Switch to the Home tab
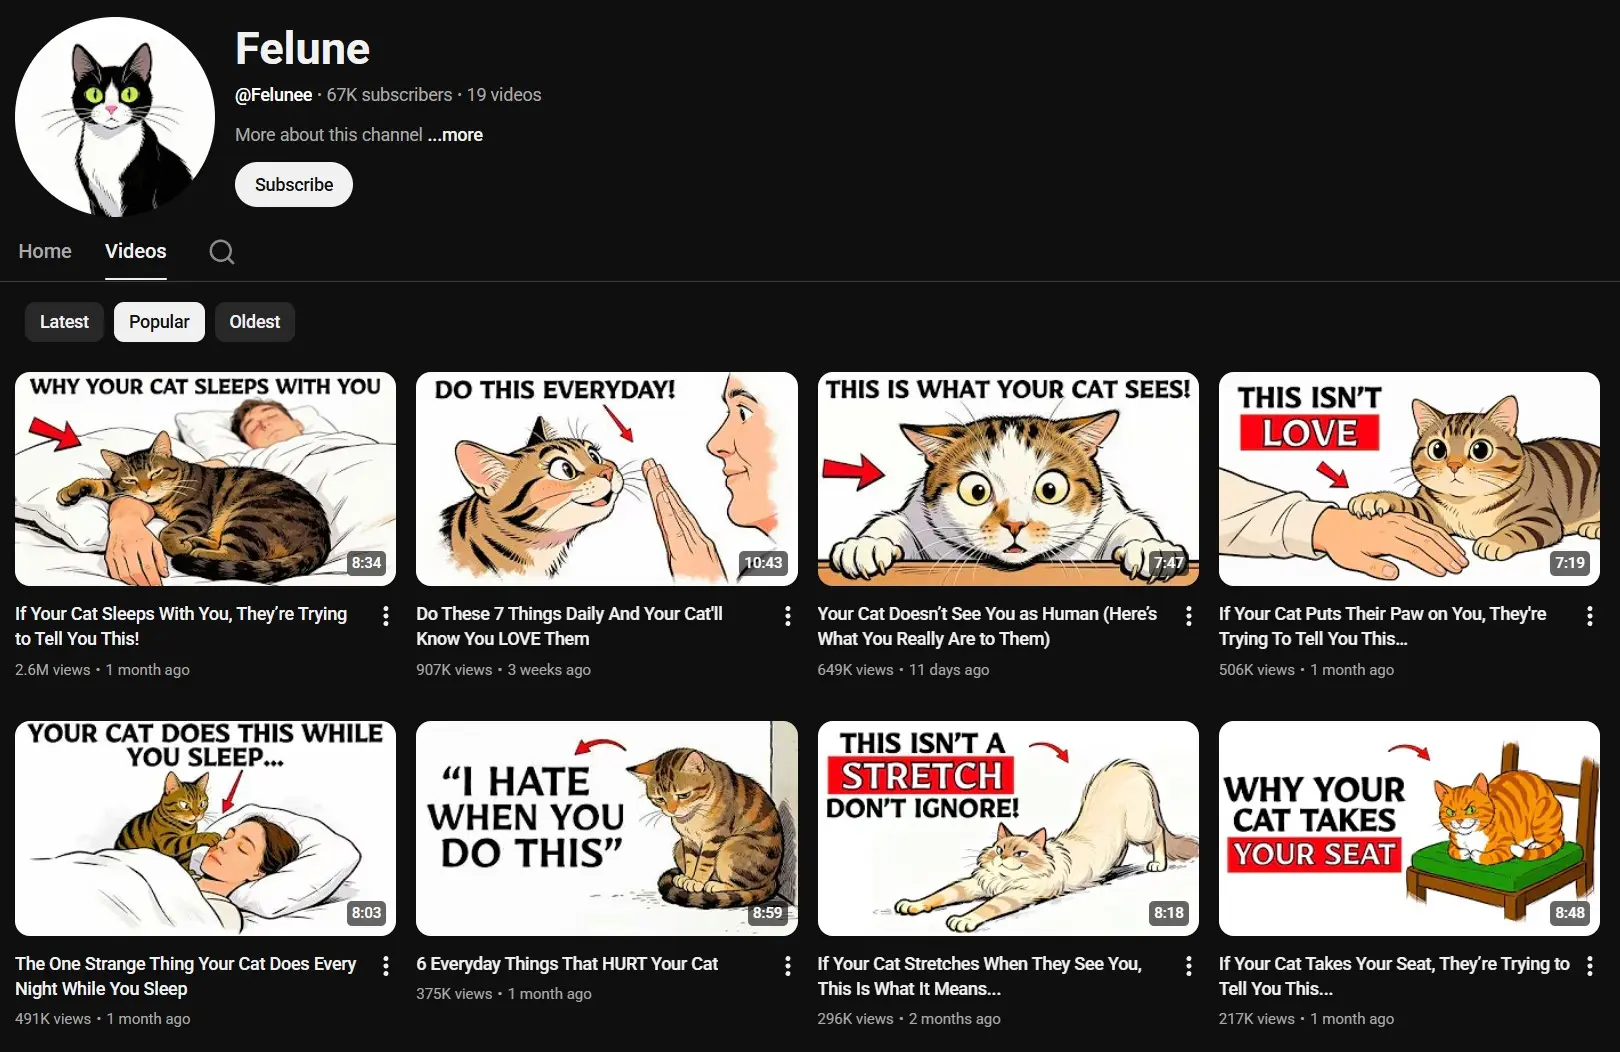 coord(44,251)
